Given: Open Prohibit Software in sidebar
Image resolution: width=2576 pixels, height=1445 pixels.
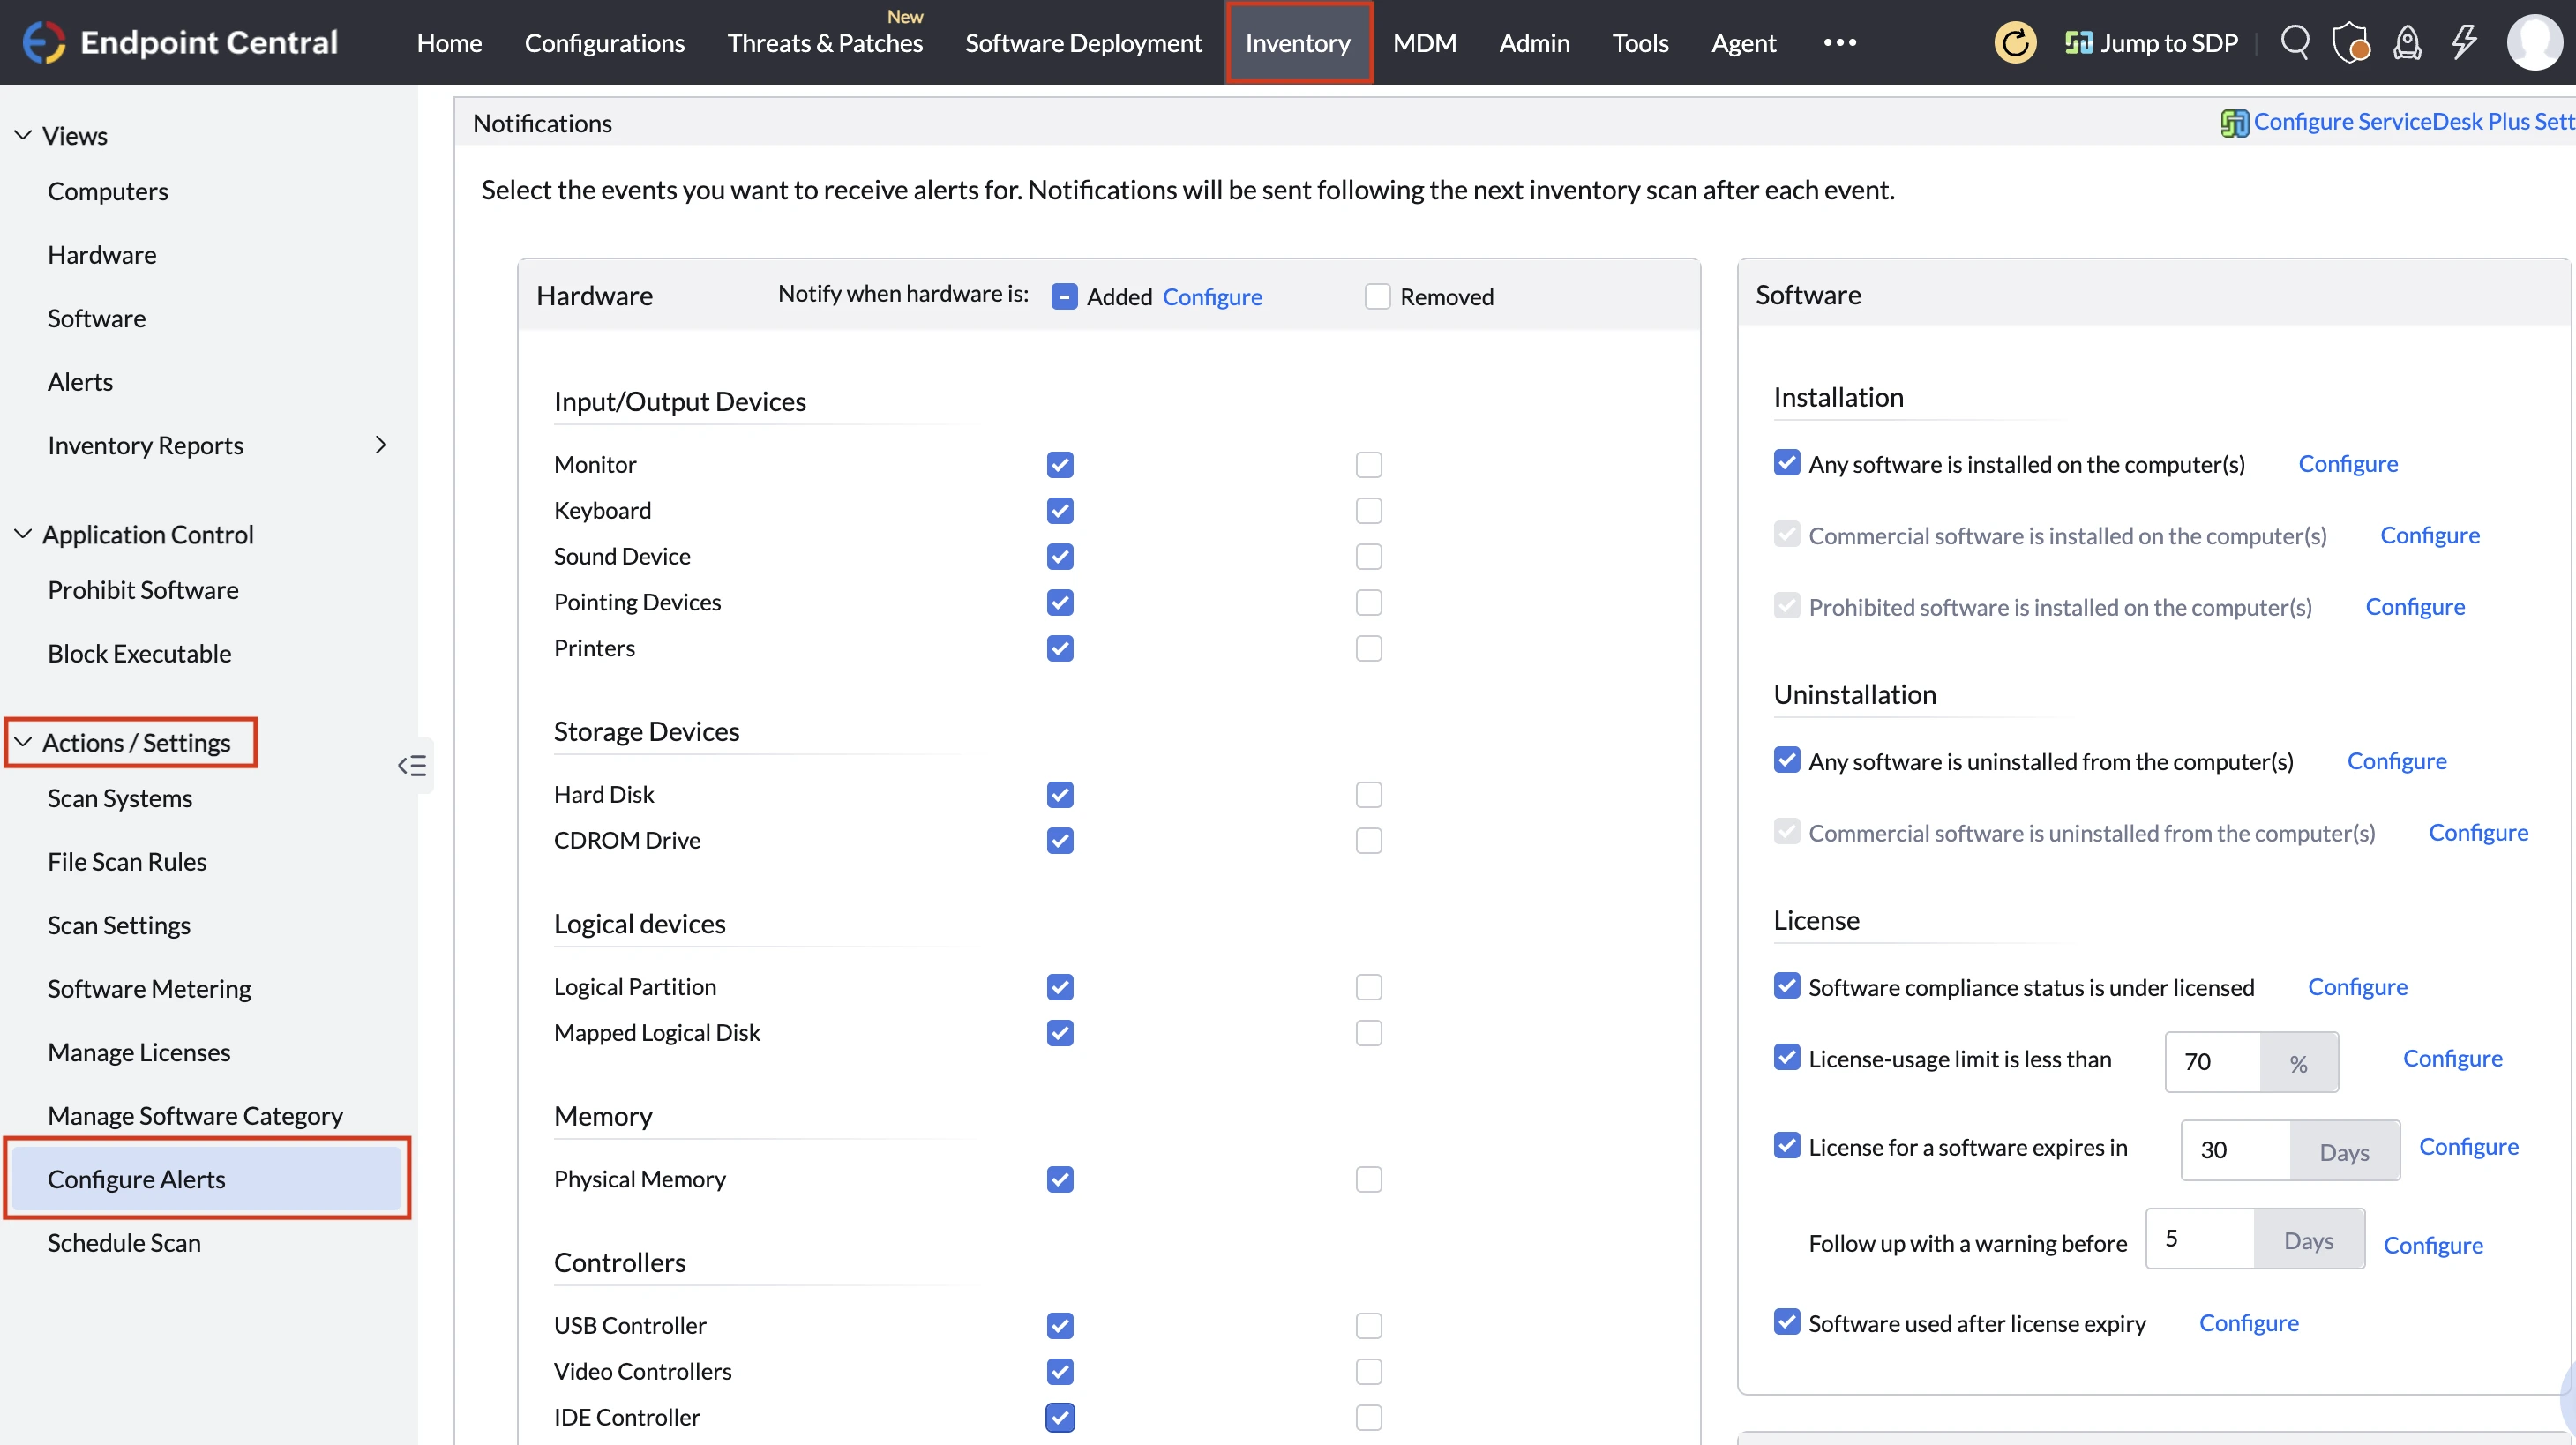Looking at the screenshot, I should [143, 590].
